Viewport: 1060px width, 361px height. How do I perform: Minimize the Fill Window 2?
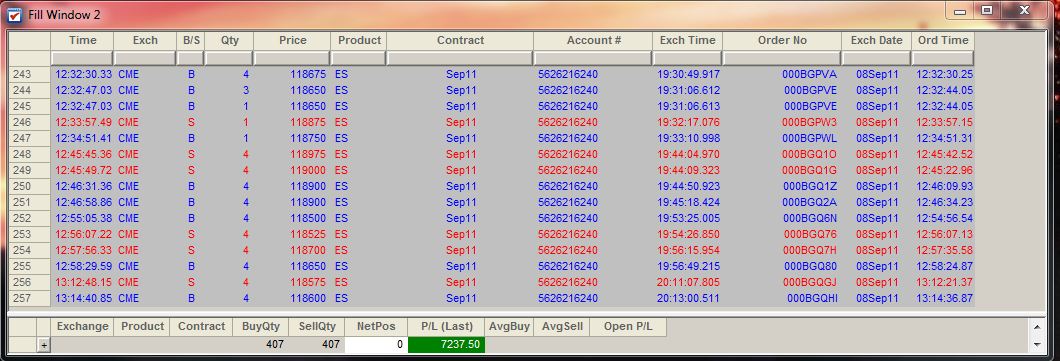(960, 10)
